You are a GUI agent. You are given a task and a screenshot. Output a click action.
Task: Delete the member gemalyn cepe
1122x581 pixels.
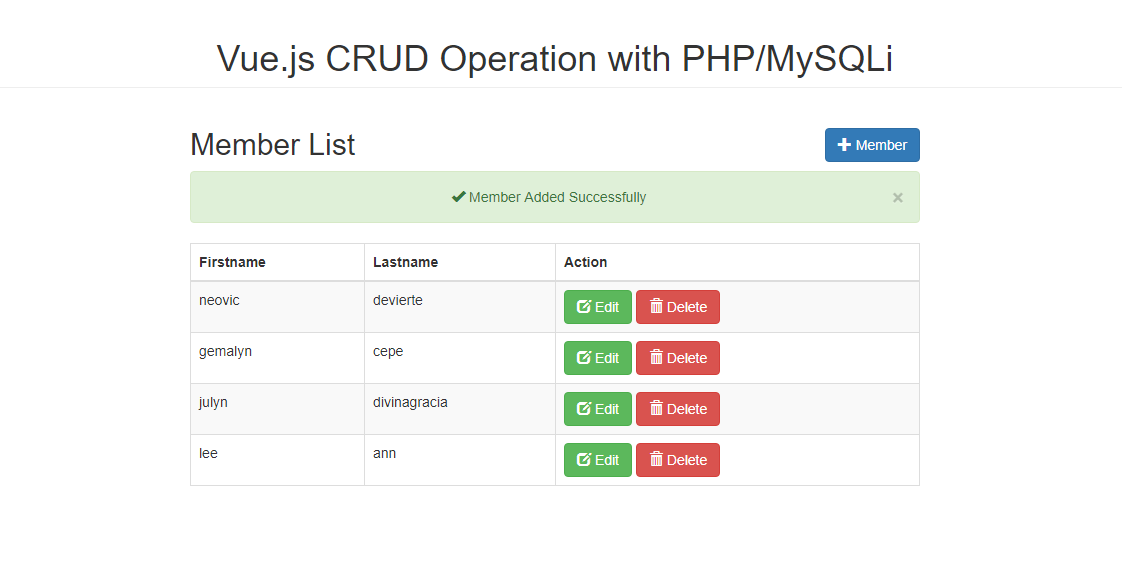point(678,358)
